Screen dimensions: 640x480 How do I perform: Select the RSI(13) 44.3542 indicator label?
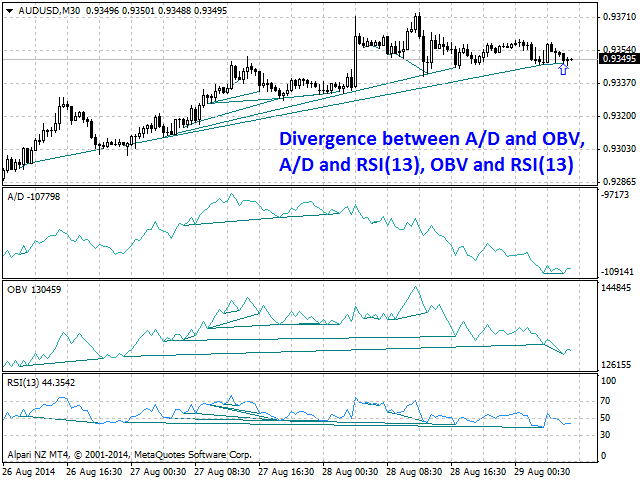point(41,383)
